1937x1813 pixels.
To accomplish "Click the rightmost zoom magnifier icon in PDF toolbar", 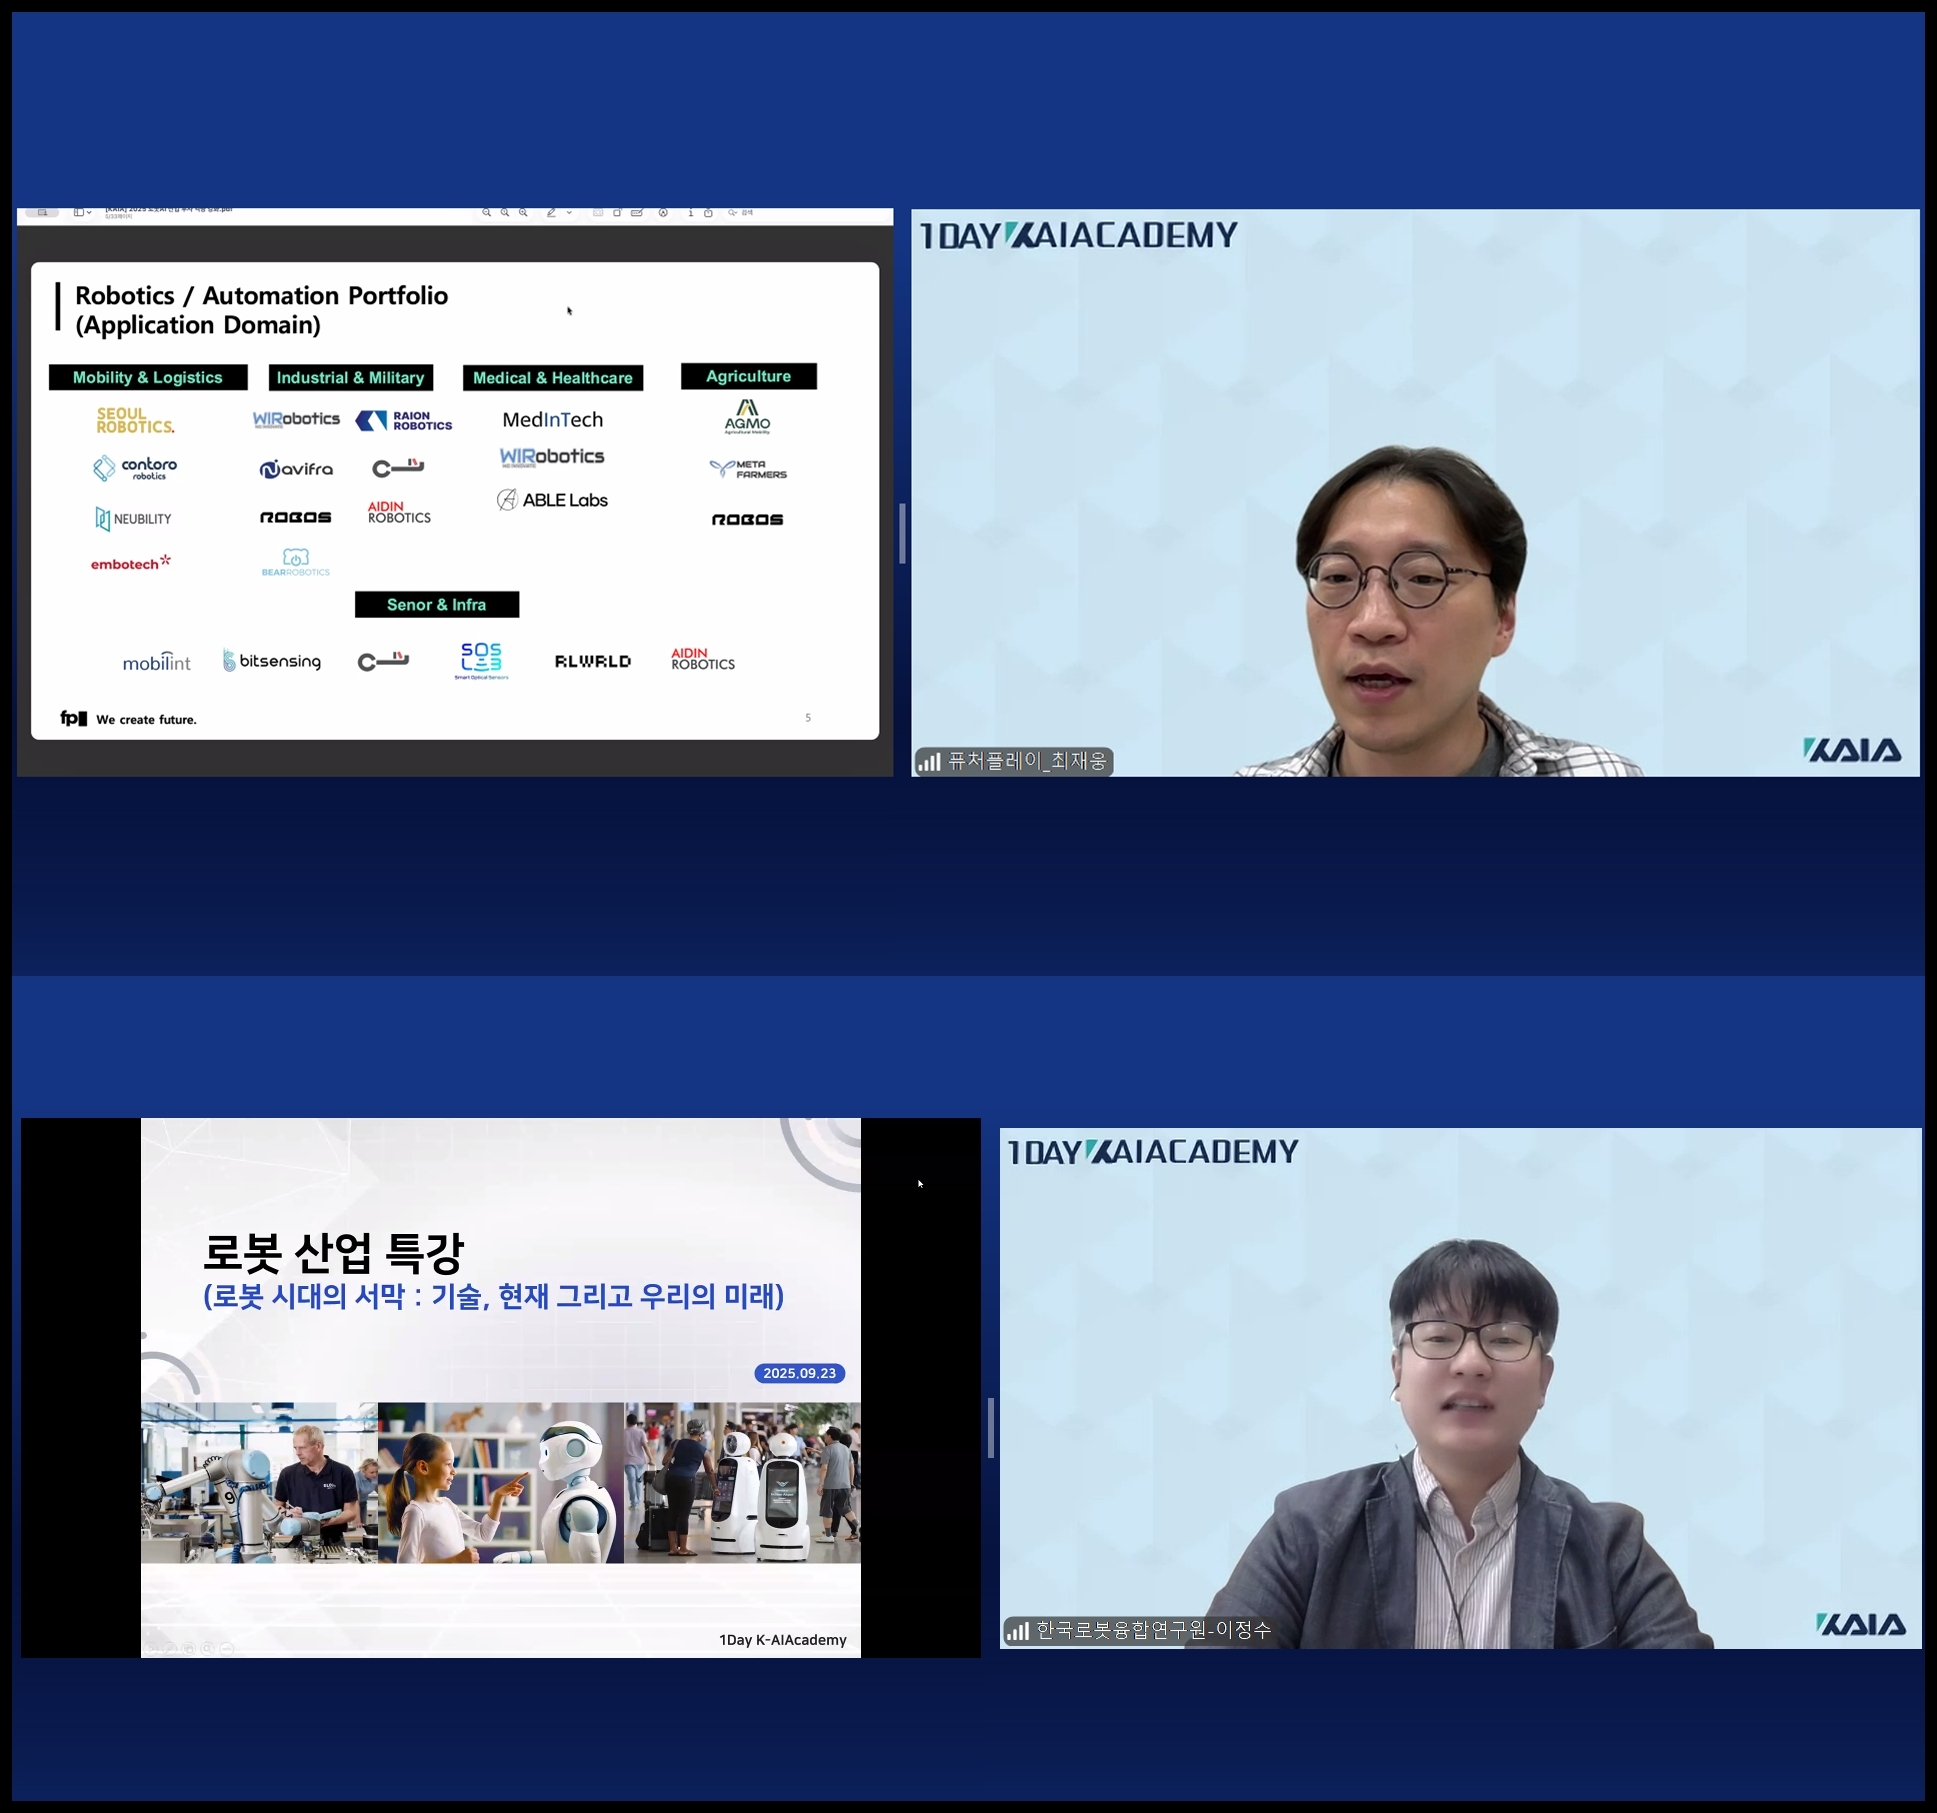I will click(523, 212).
